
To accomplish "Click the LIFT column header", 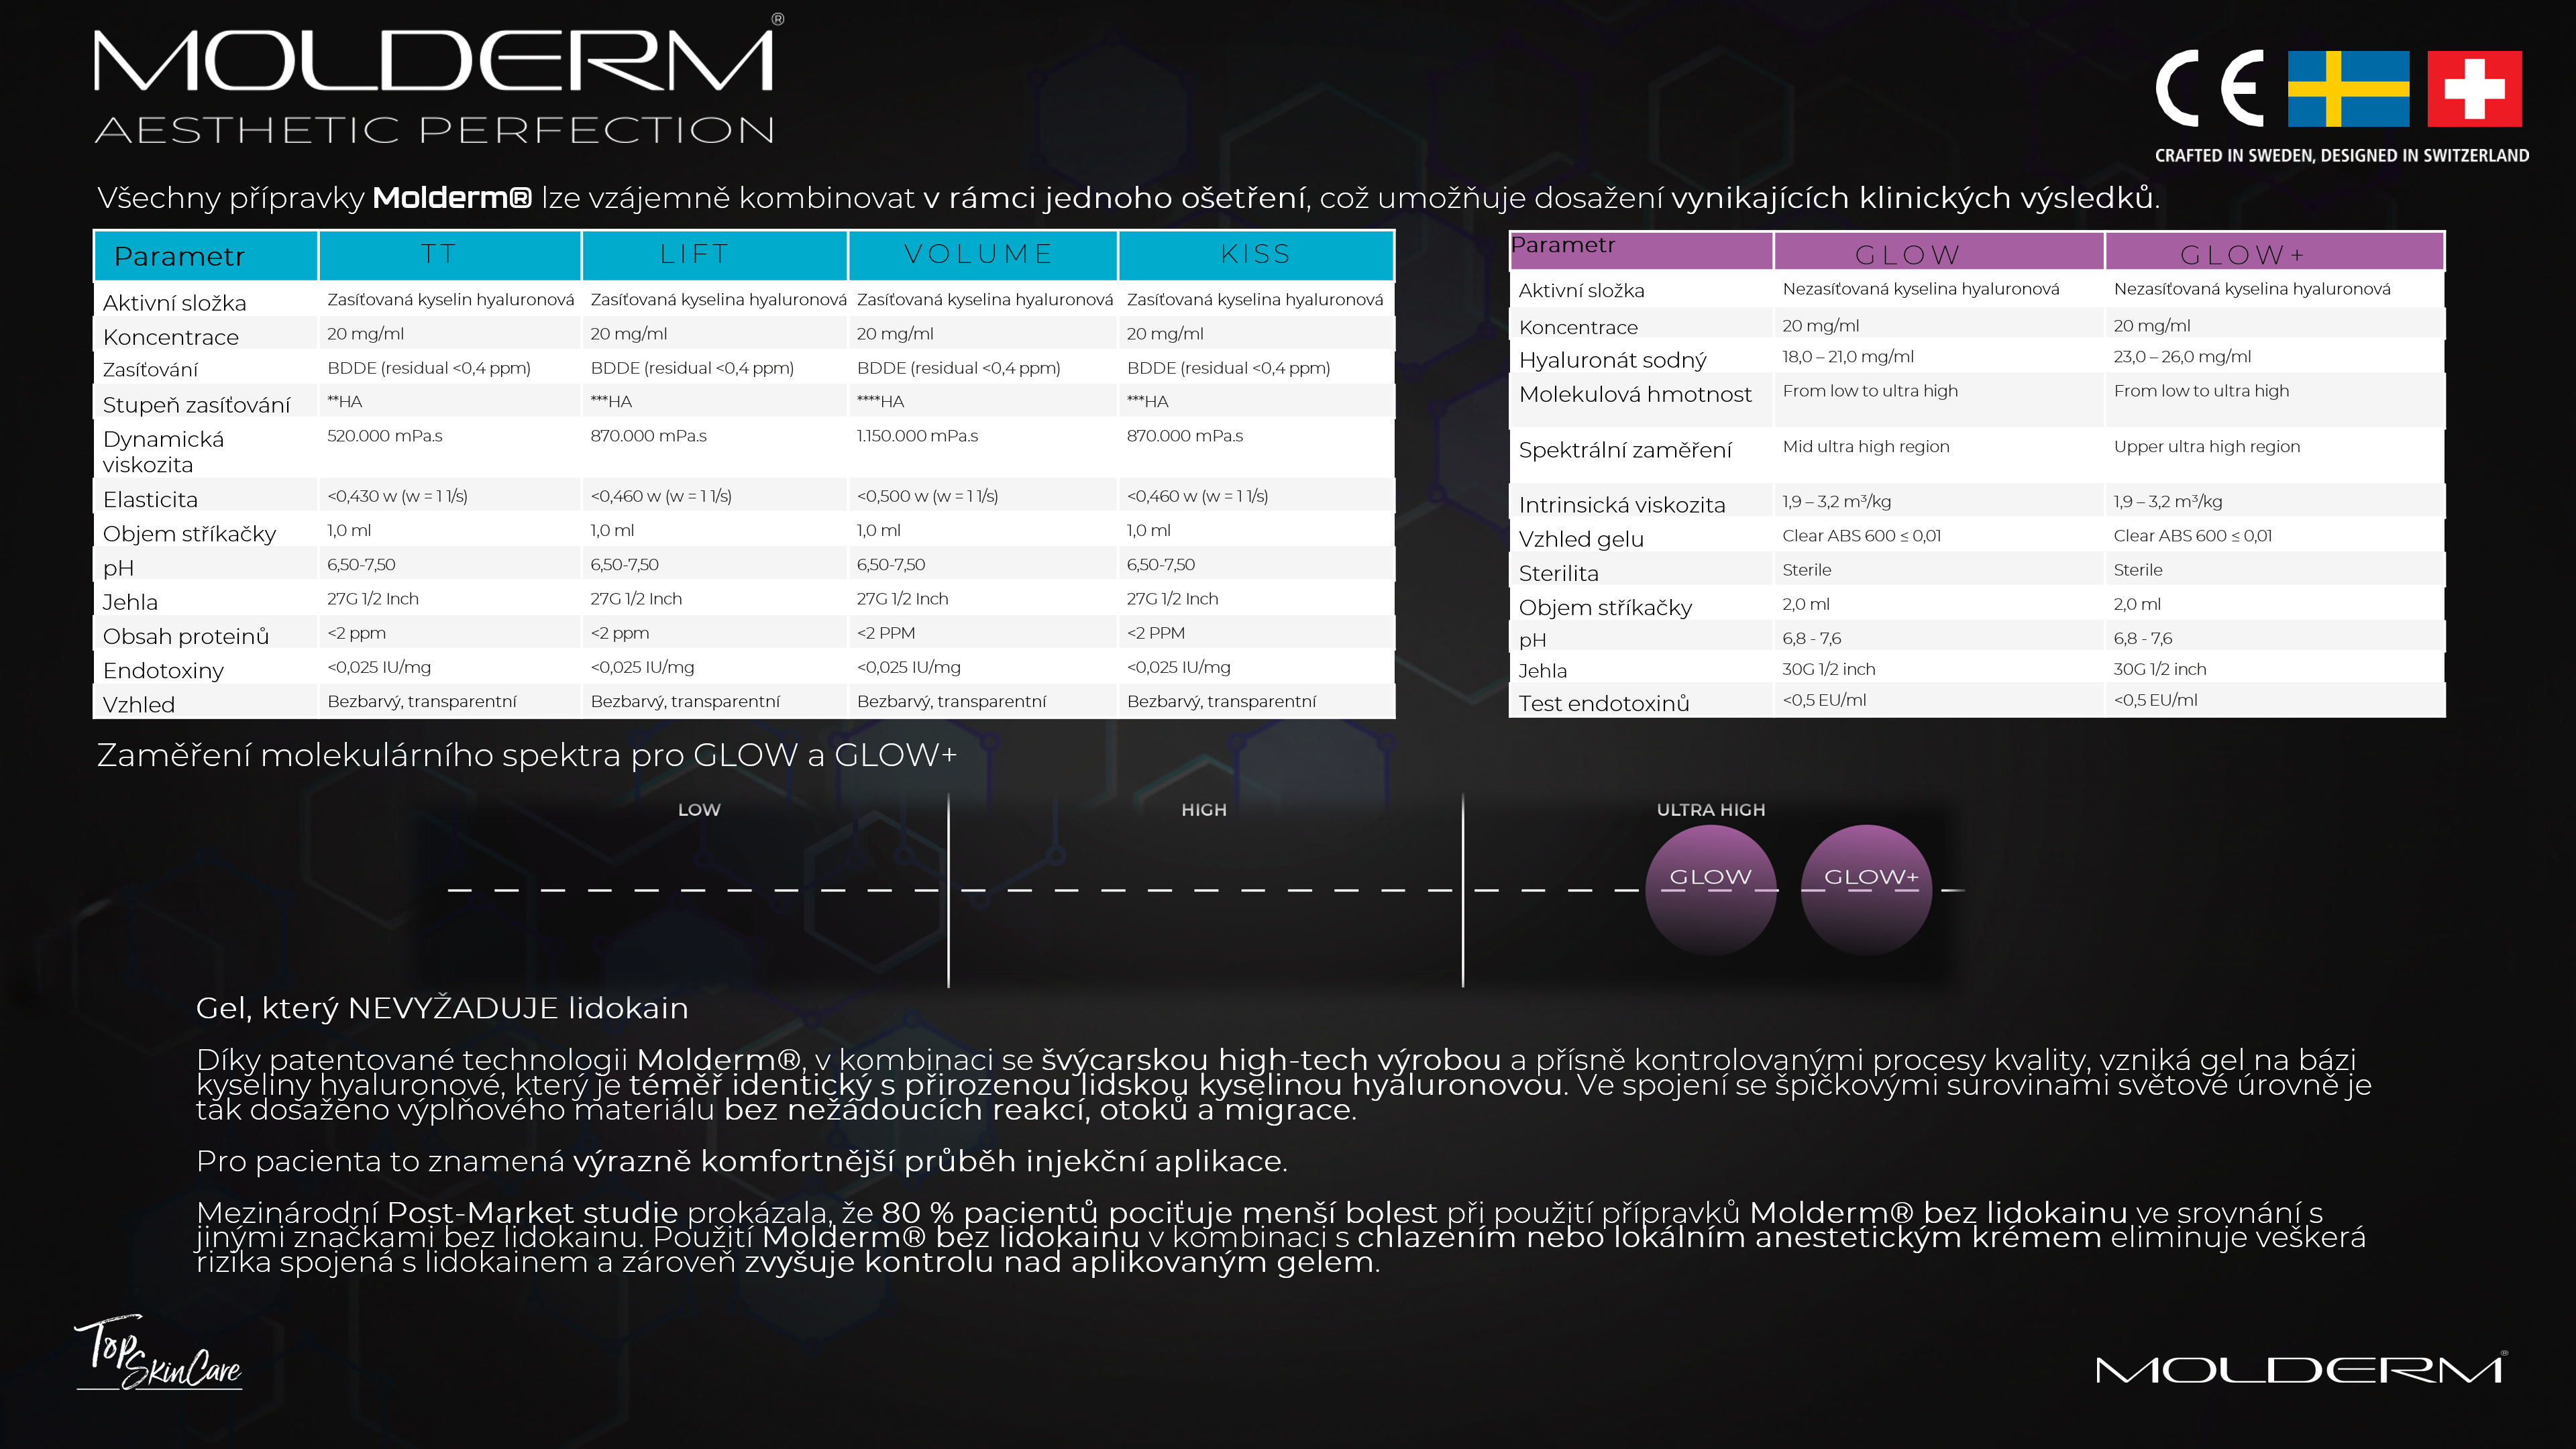I will pos(695,254).
